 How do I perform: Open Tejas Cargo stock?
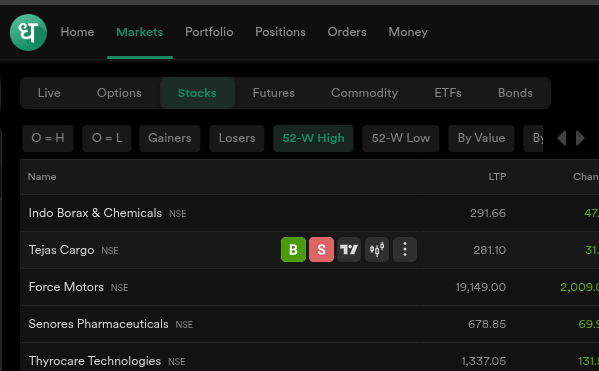62,250
